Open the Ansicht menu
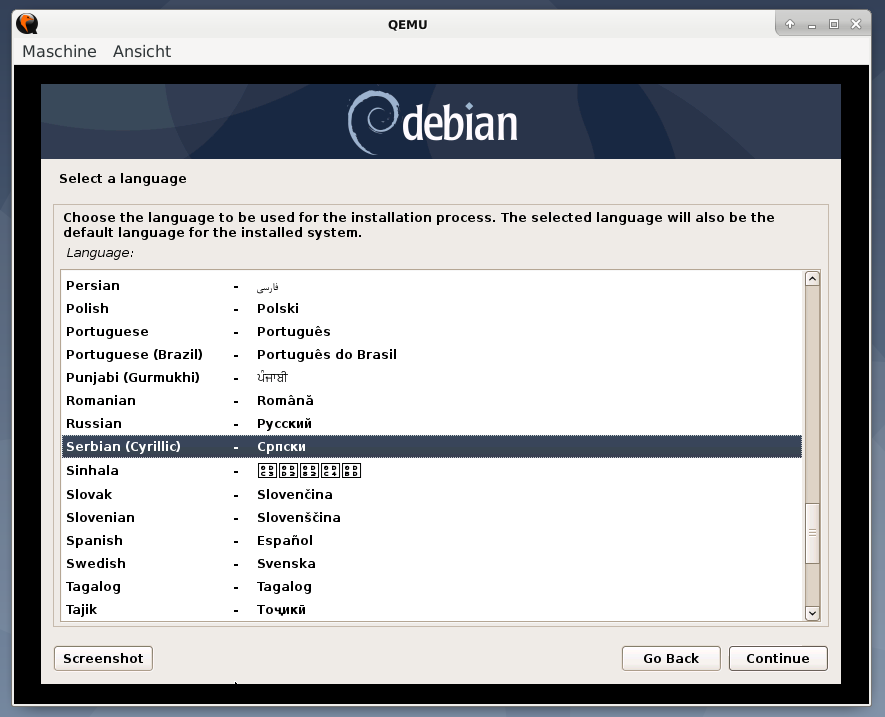 (x=142, y=51)
